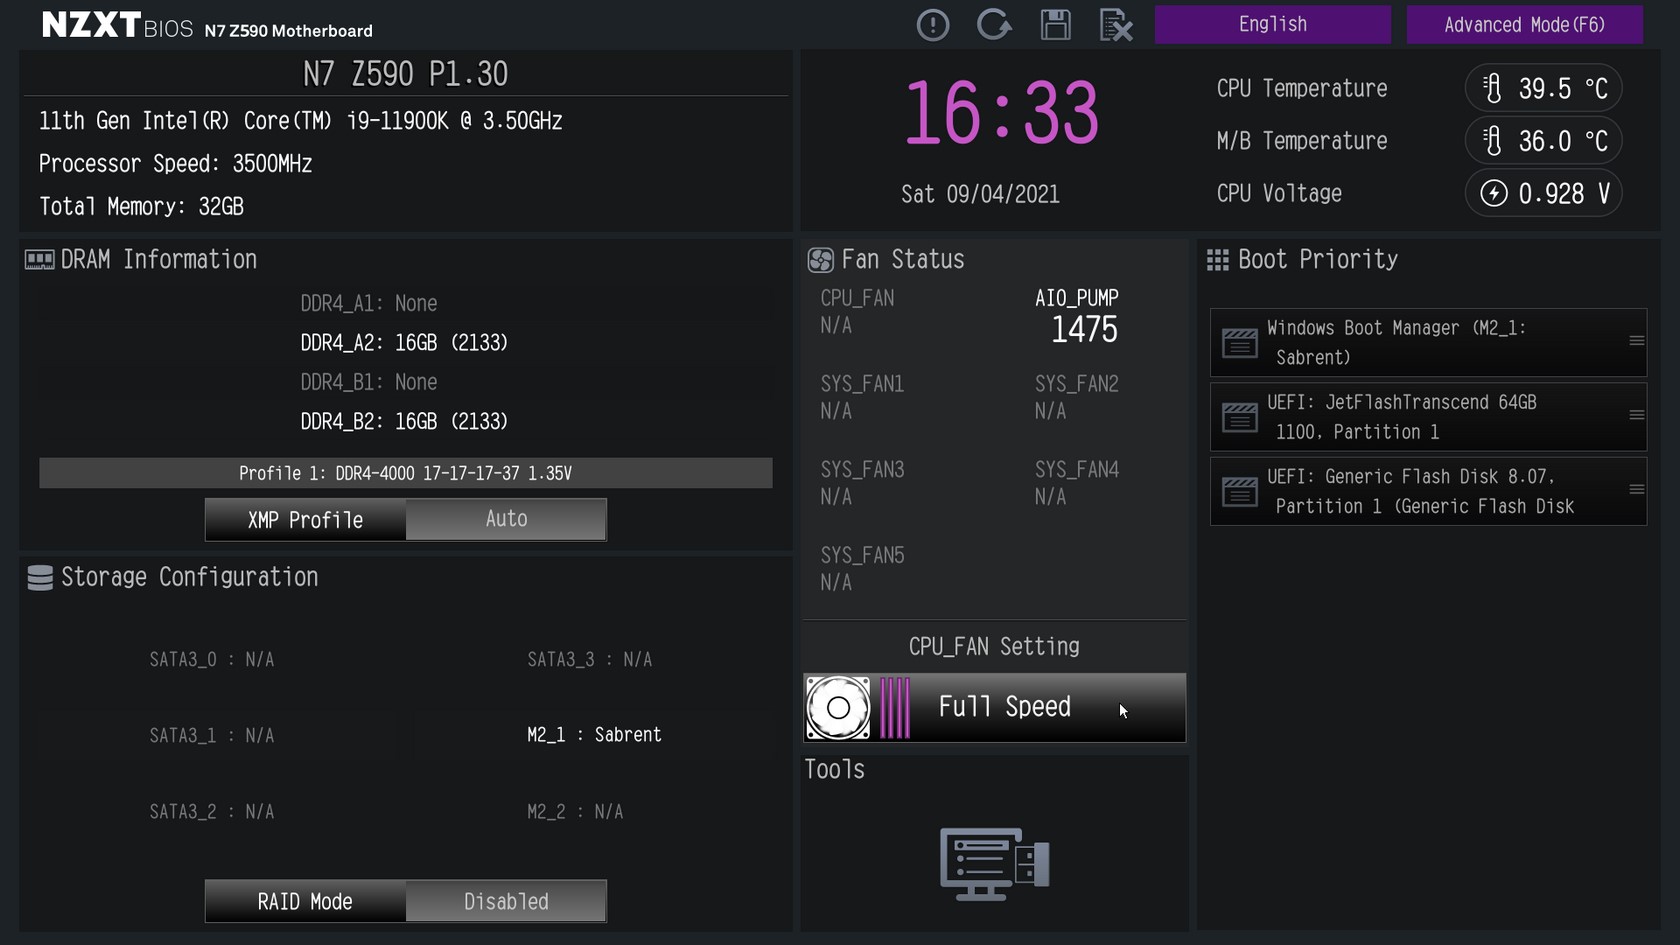This screenshot has width=1680, height=945.
Task: Click the SYS_FAN2 reading
Action: coord(1077,398)
